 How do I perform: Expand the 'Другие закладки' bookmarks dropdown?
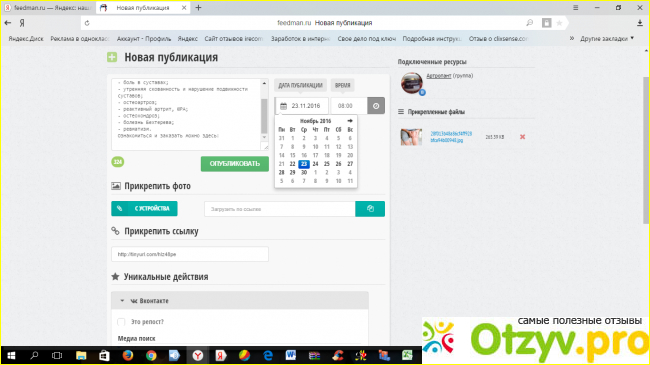click(607, 39)
